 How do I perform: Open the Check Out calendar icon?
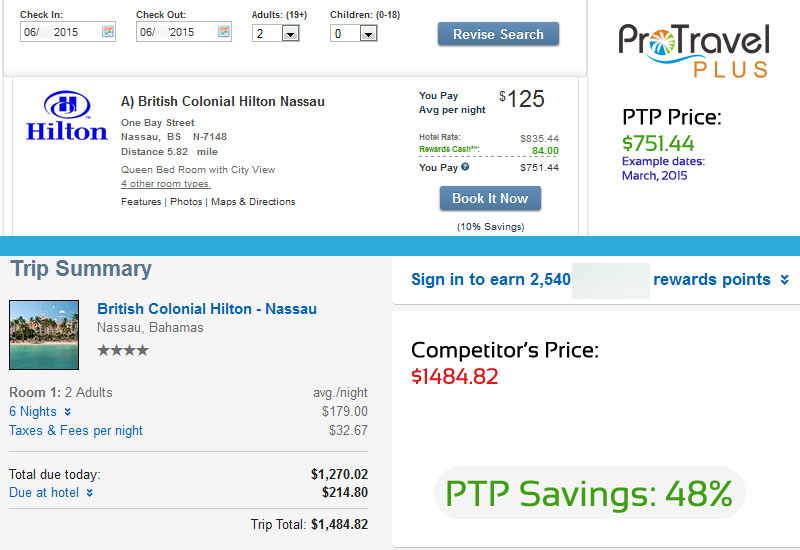coord(223,32)
